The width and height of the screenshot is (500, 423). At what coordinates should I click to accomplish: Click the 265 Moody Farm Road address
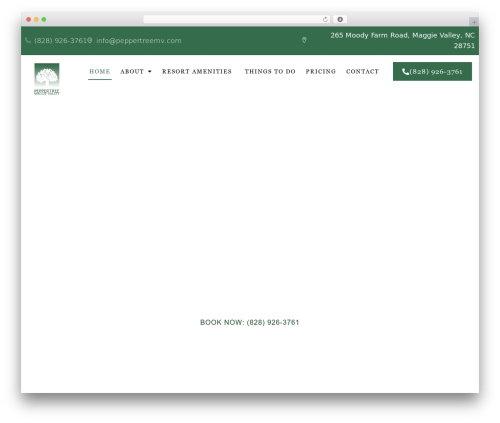point(402,40)
